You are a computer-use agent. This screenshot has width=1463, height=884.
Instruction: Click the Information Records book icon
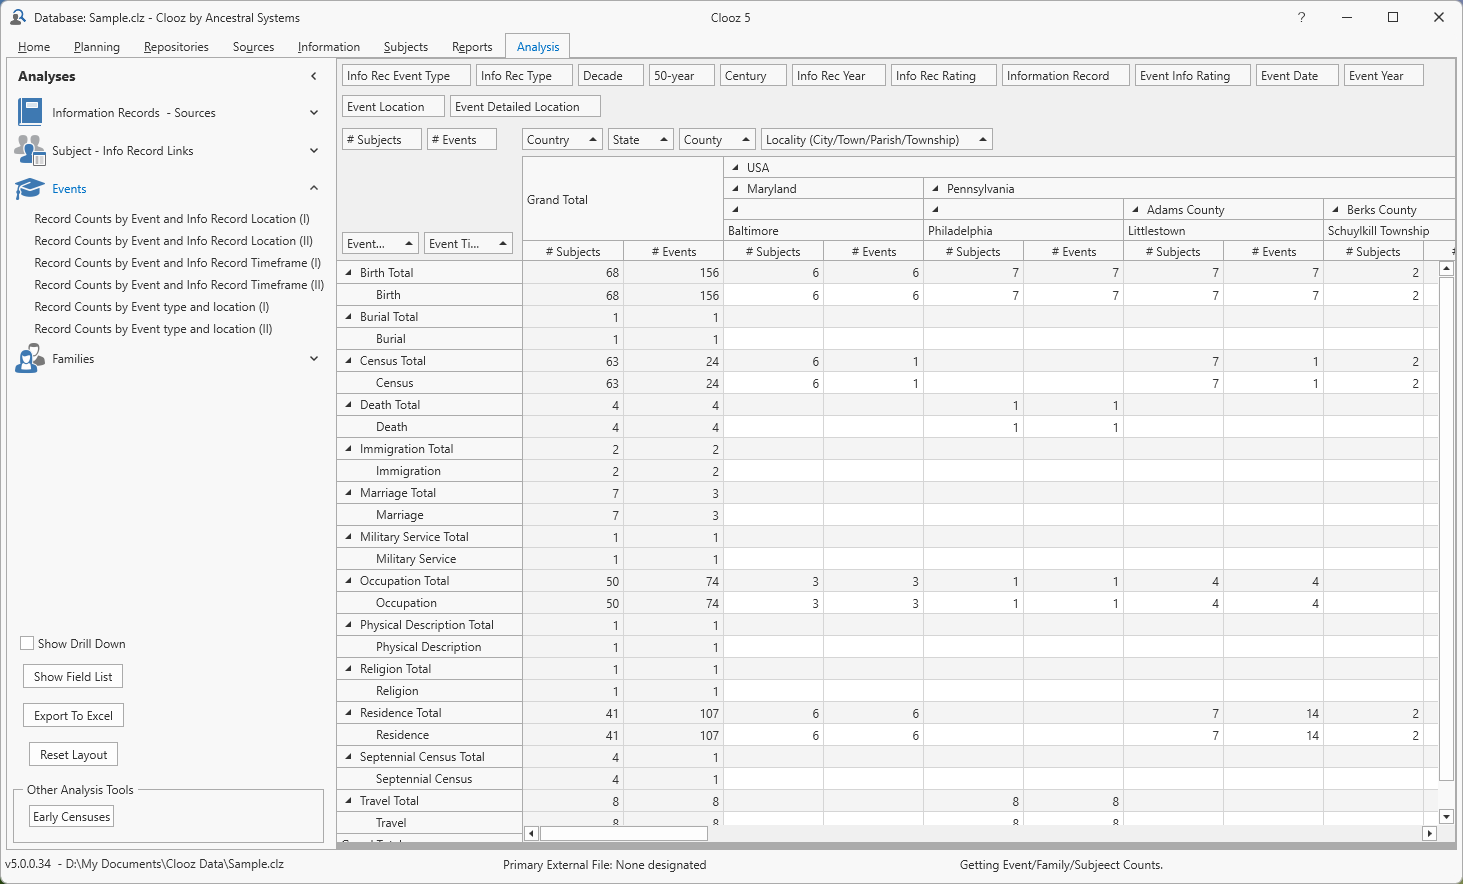pos(30,112)
